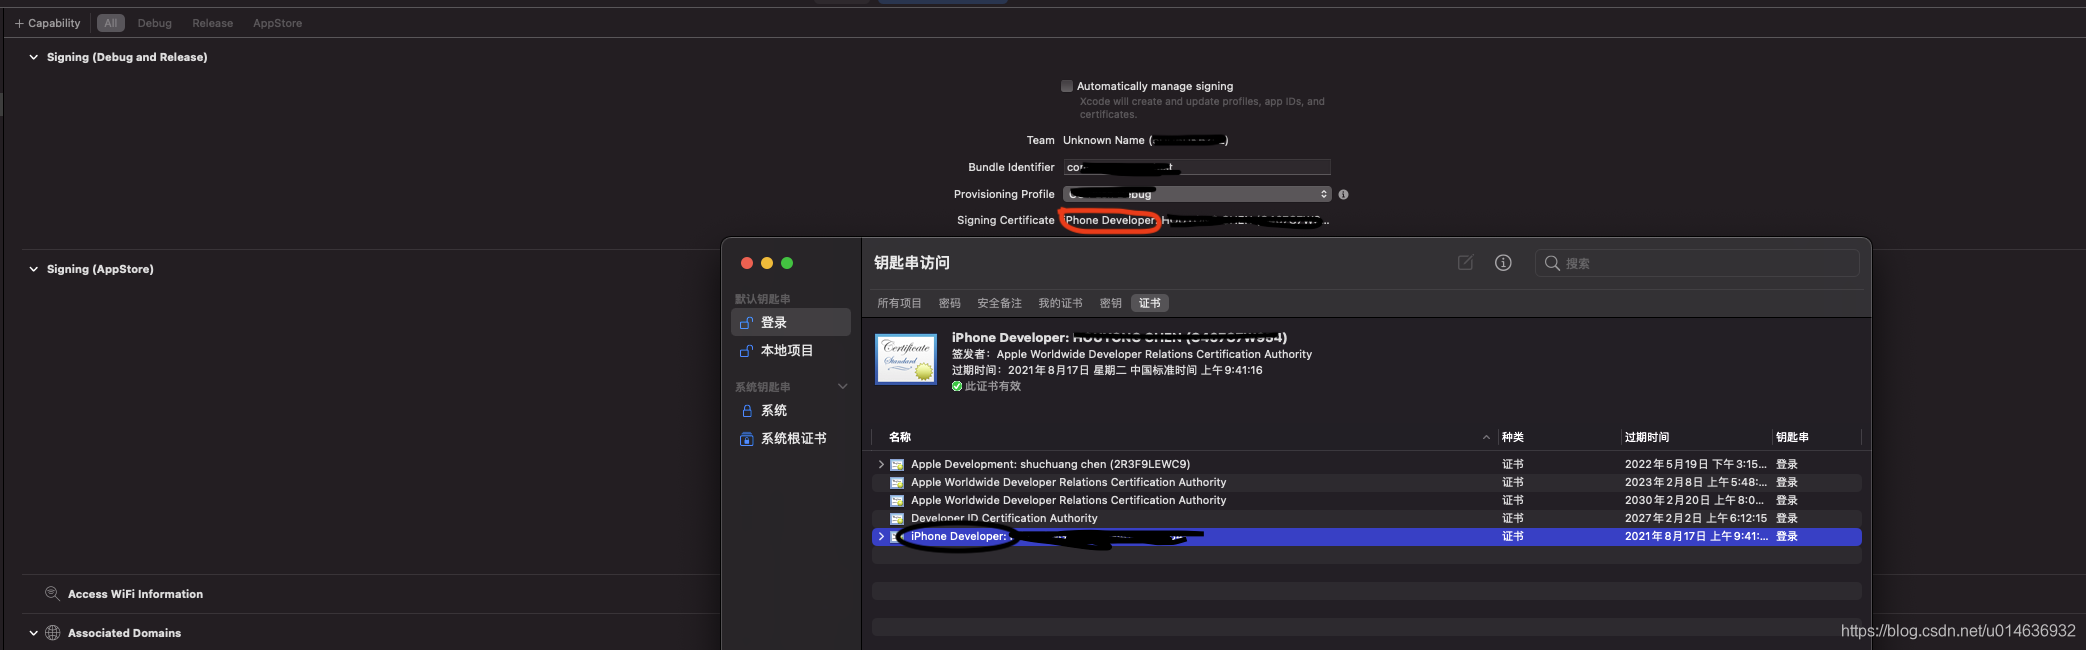Image resolution: width=2086 pixels, height=650 pixels.
Task: Click the Associated Domains globe icon
Action: 53,633
